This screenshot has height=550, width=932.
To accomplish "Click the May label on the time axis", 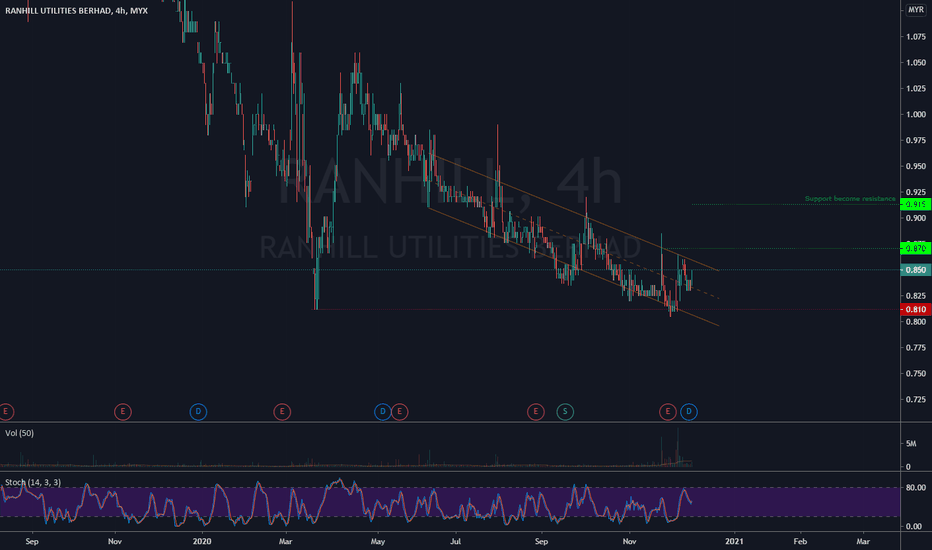I will coord(378,541).
